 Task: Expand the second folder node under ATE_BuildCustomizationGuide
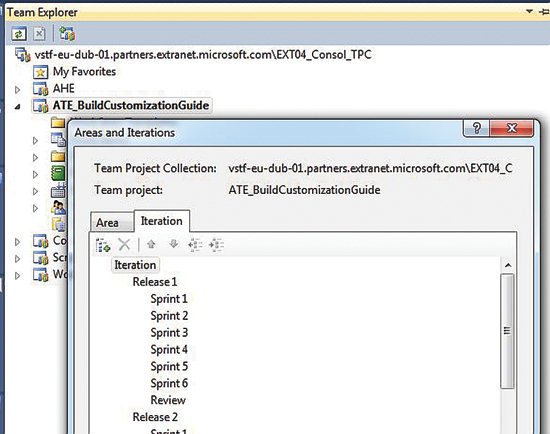pos(35,158)
